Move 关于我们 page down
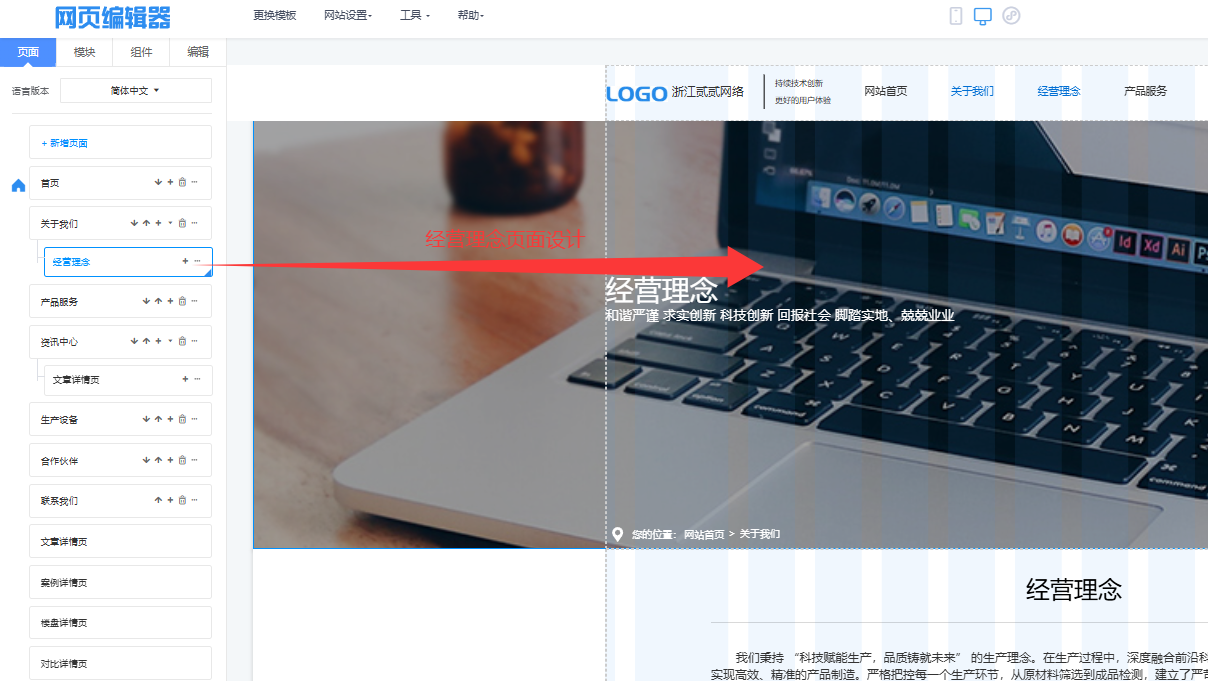Viewport: 1208px width, 681px height. click(134, 223)
